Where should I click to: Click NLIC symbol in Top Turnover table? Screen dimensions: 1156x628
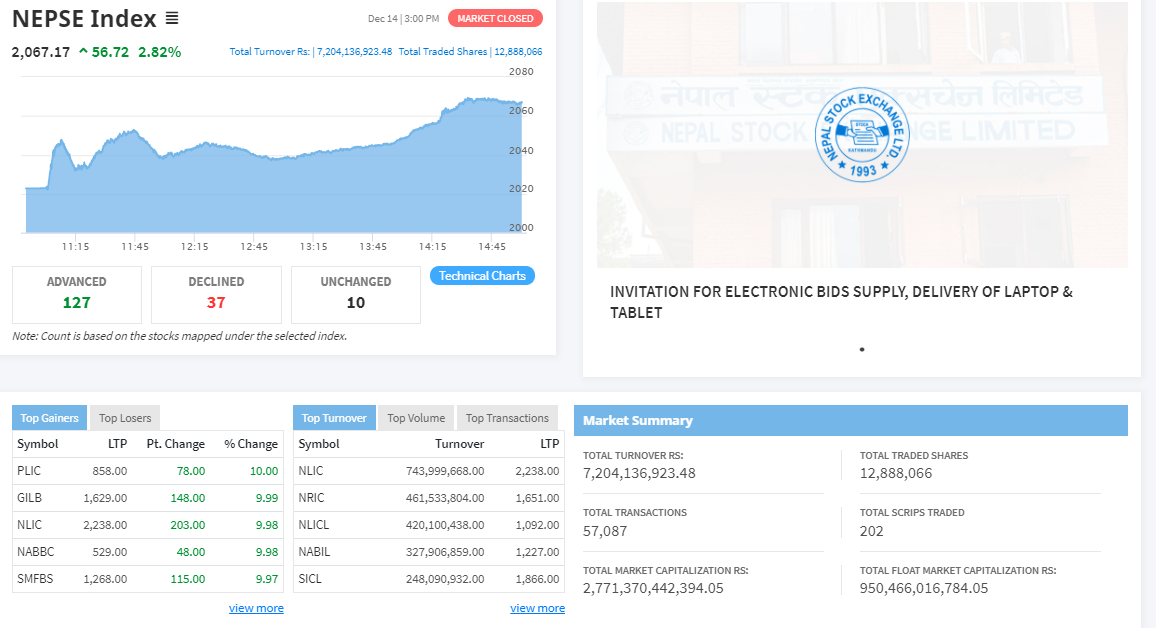coord(310,471)
